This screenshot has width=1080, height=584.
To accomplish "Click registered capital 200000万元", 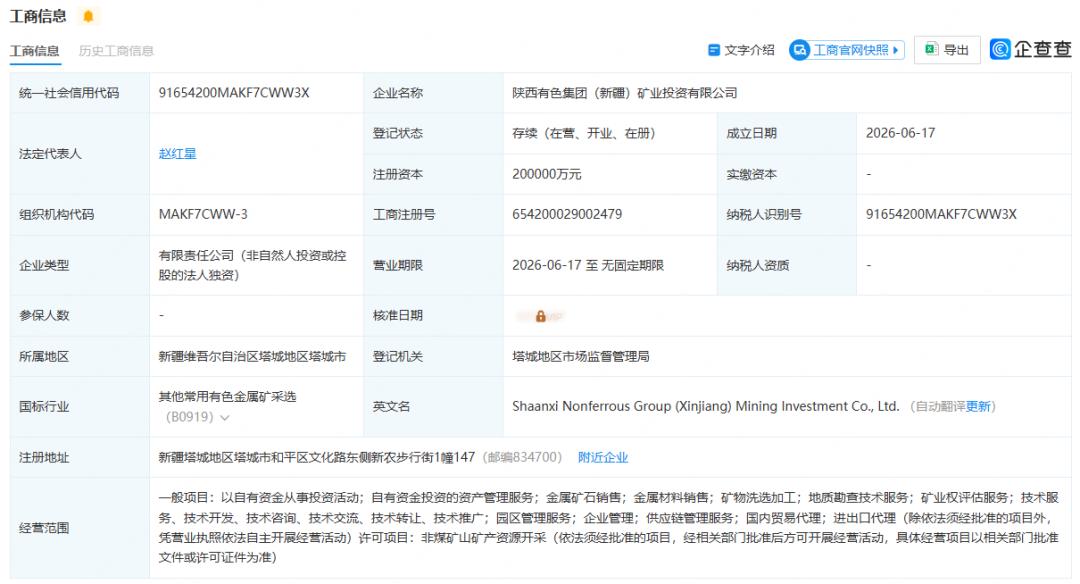I will (x=547, y=174).
